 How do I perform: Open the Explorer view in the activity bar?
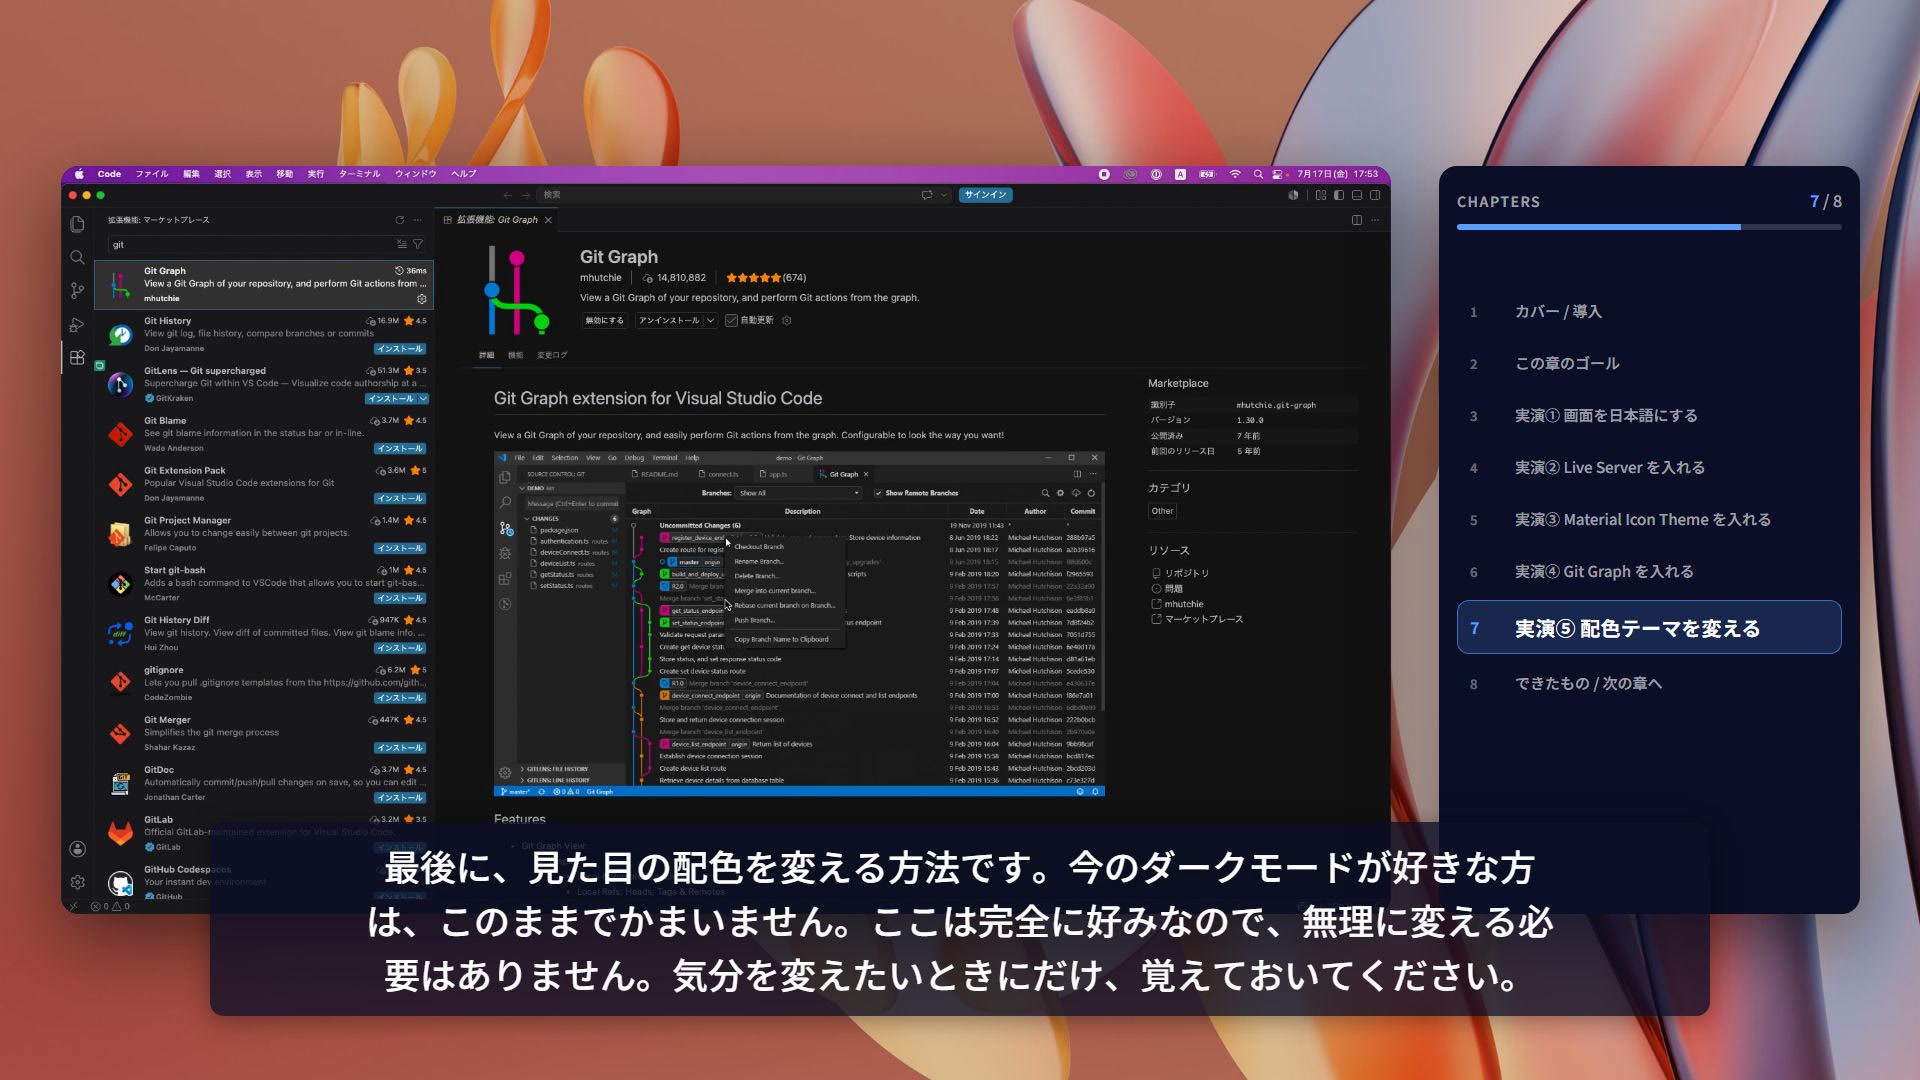click(x=77, y=224)
